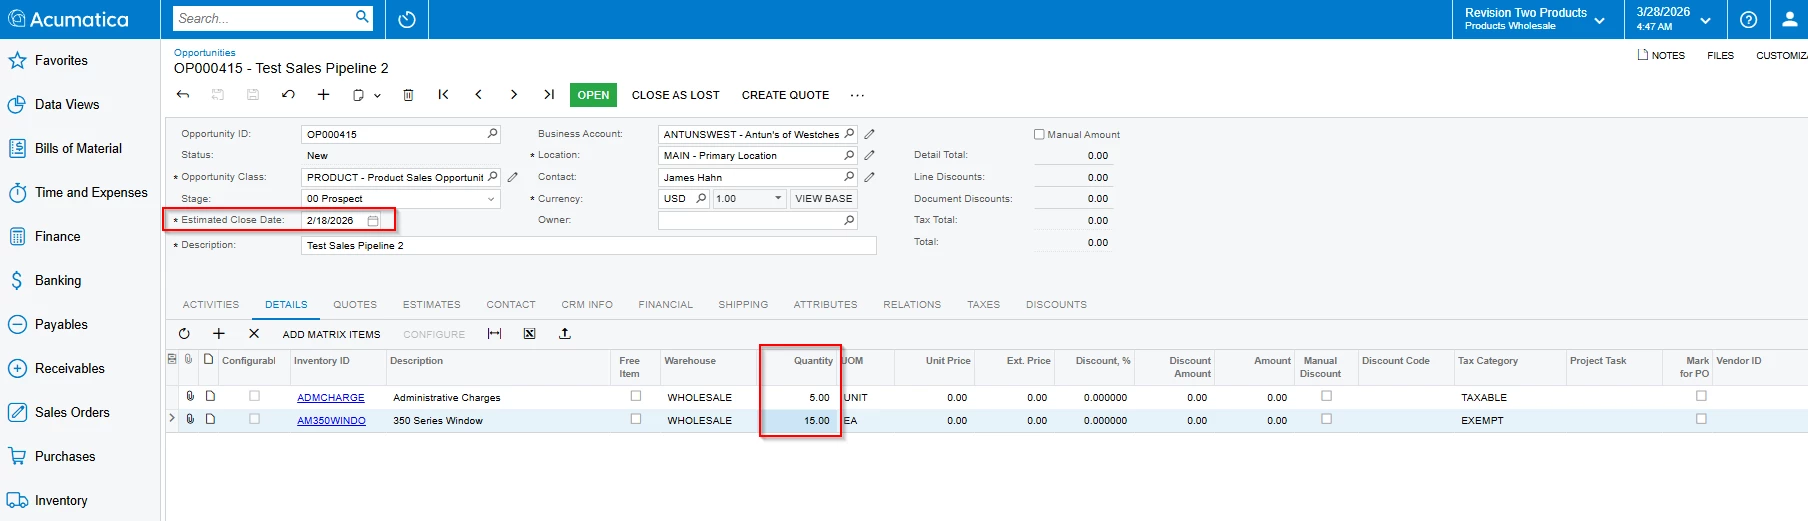Click the VIEW BASE currency button
This screenshot has width=1808, height=521.
824,198
